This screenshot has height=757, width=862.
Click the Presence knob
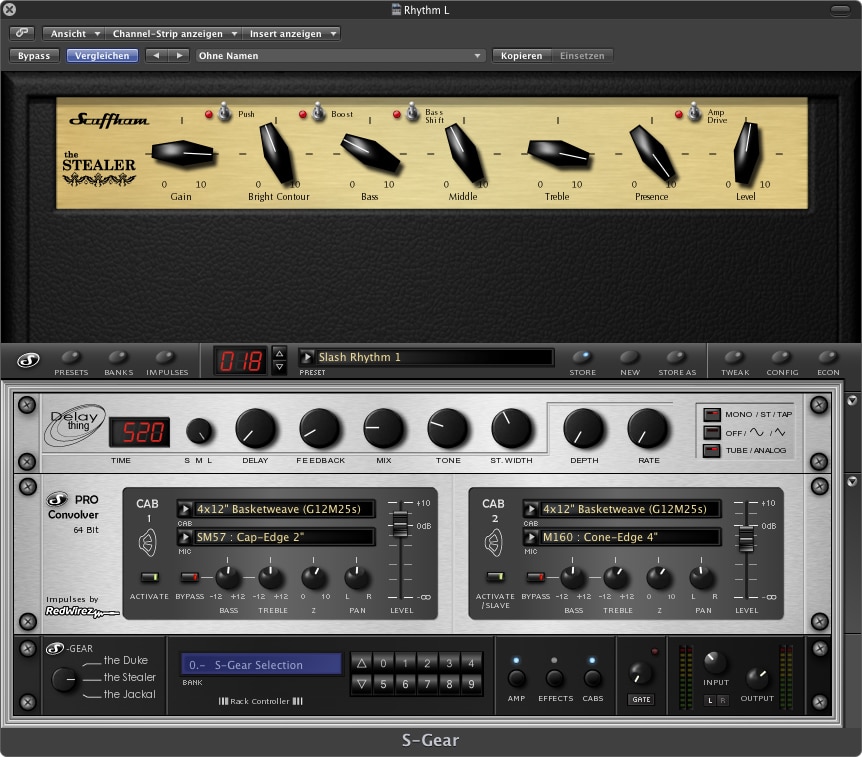653,153
